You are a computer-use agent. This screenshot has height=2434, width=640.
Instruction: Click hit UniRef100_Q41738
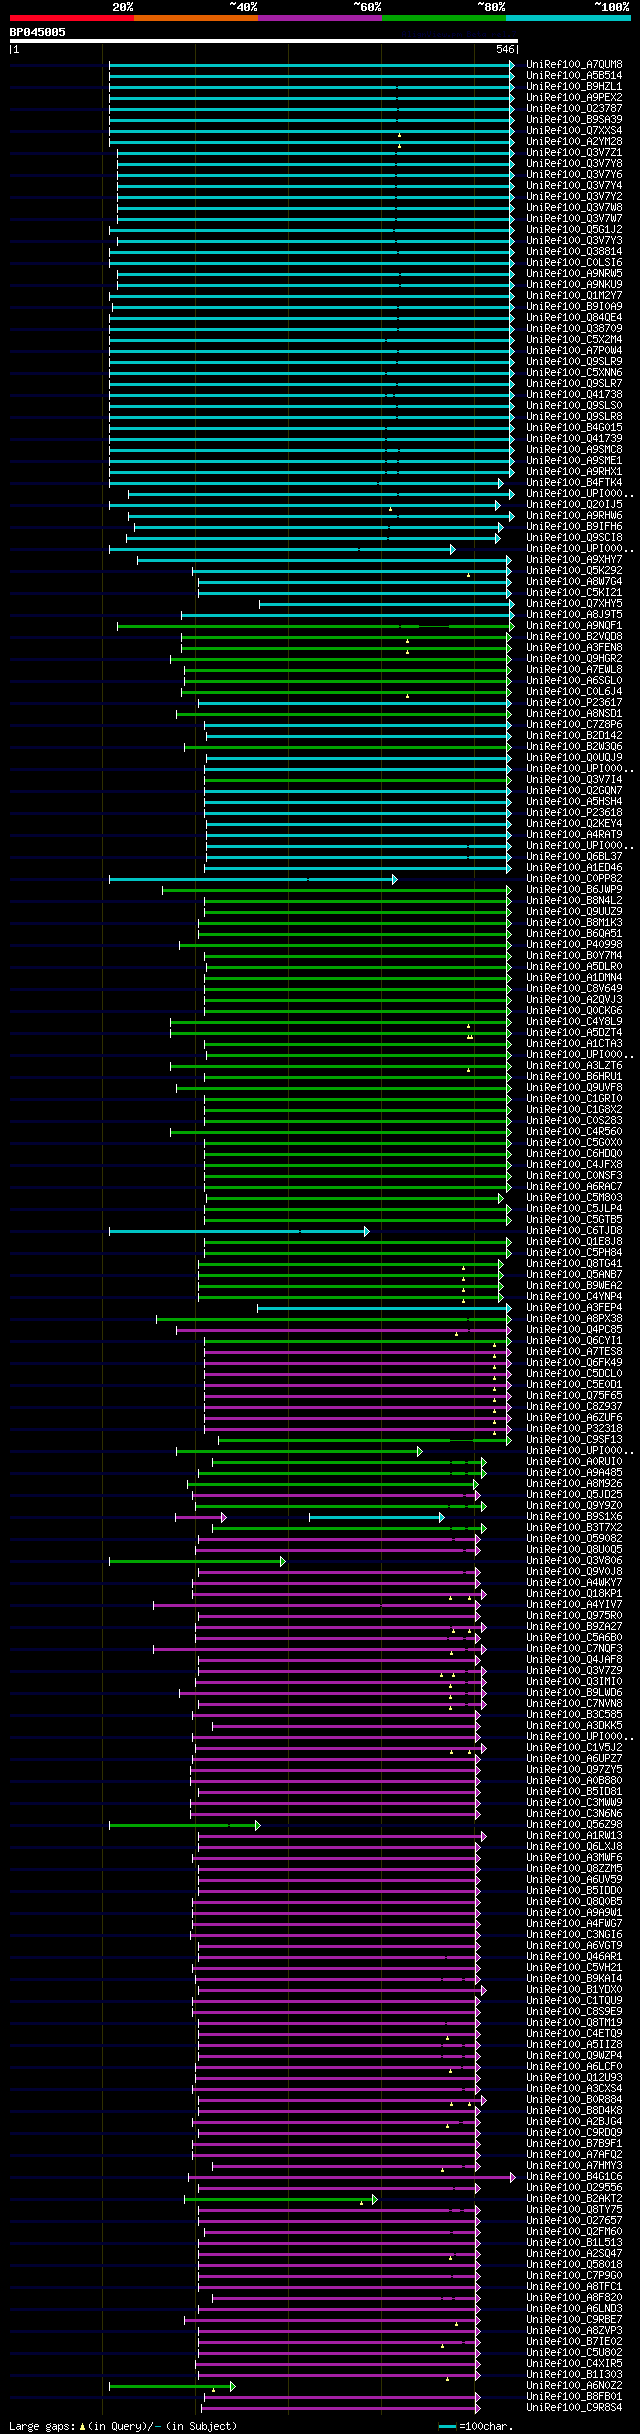pos(574,395)
